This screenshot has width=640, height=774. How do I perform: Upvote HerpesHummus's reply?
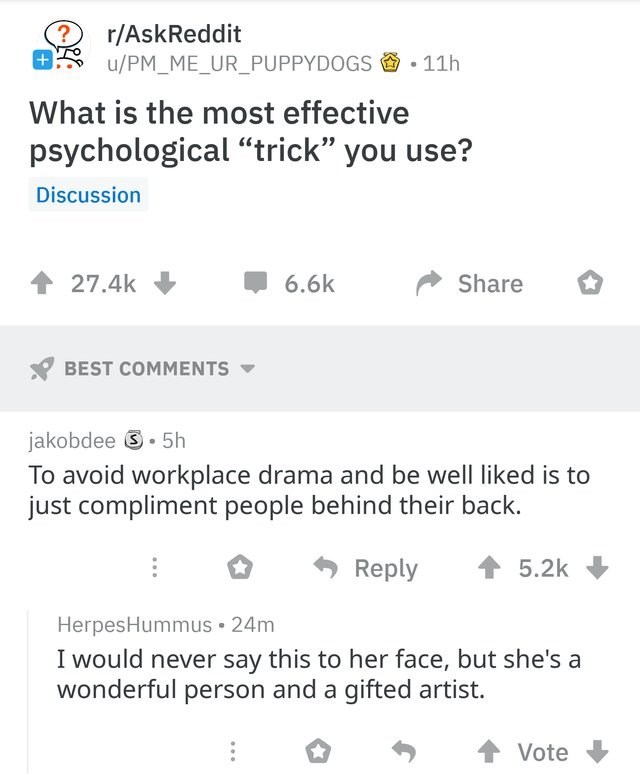click(489, 752)
